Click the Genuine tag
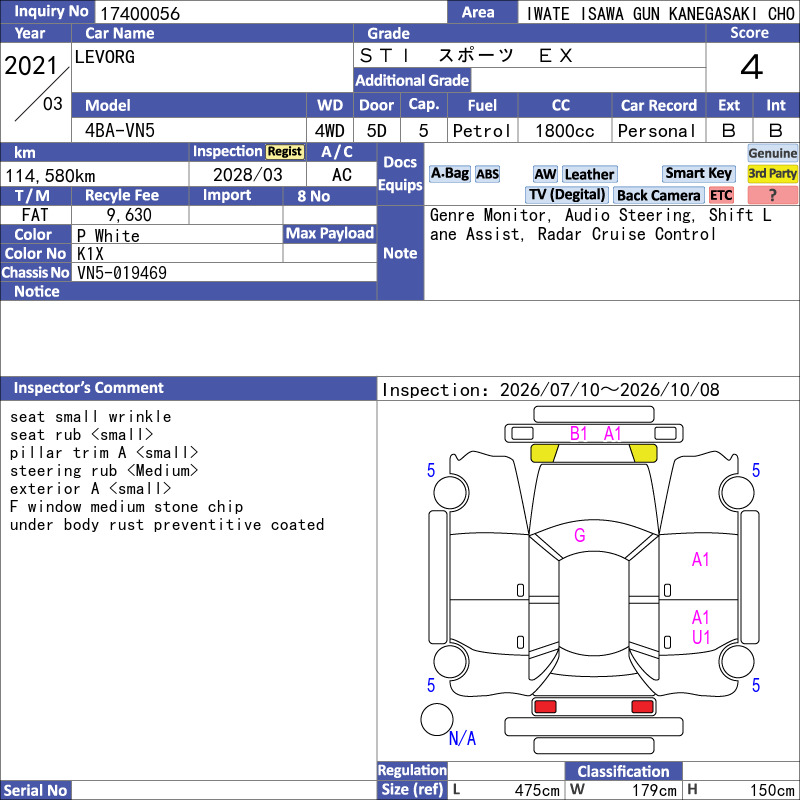 [772, 154]
